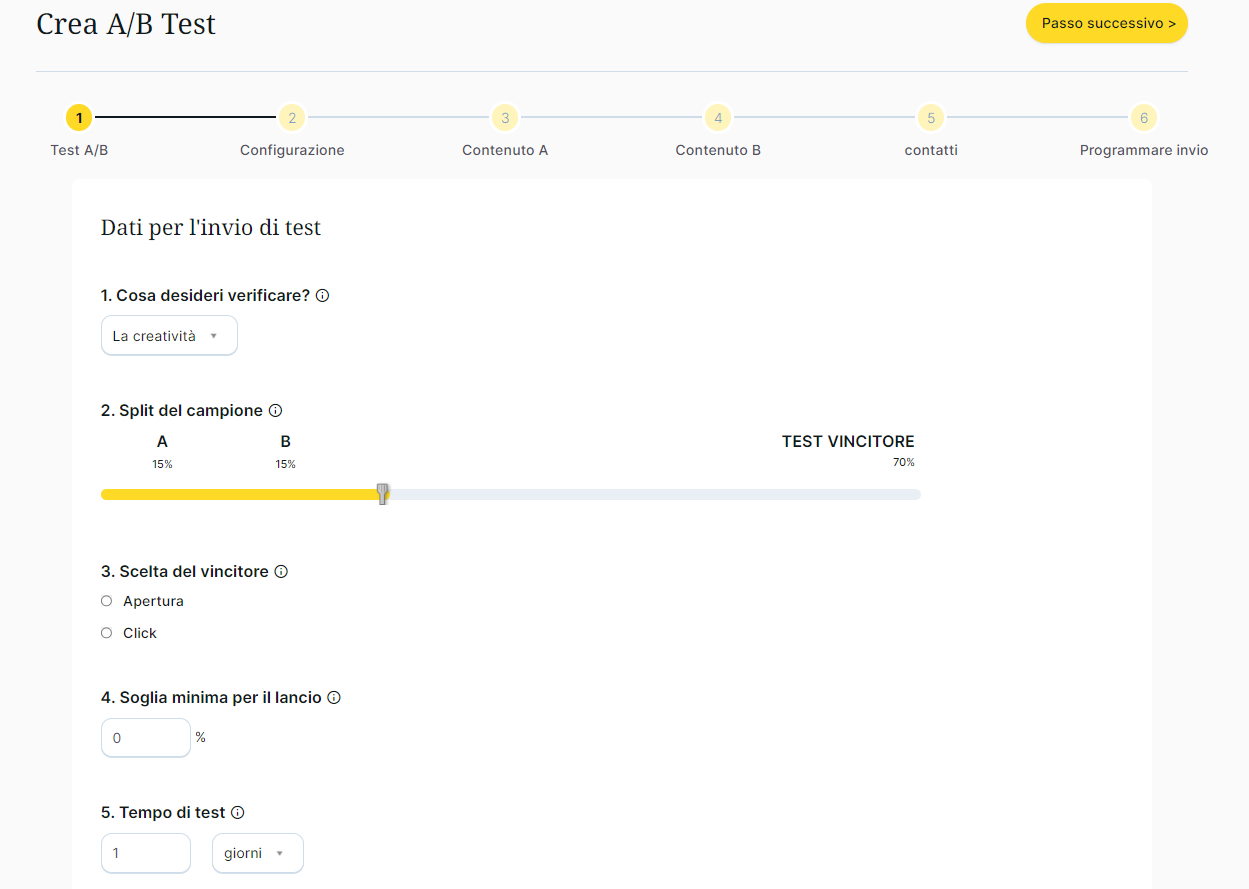Jump to step 3 Contenuto A
Image resolution: width=1249 pixels, height=889 pixels.
pyautogui.click(x=505, y=118)
